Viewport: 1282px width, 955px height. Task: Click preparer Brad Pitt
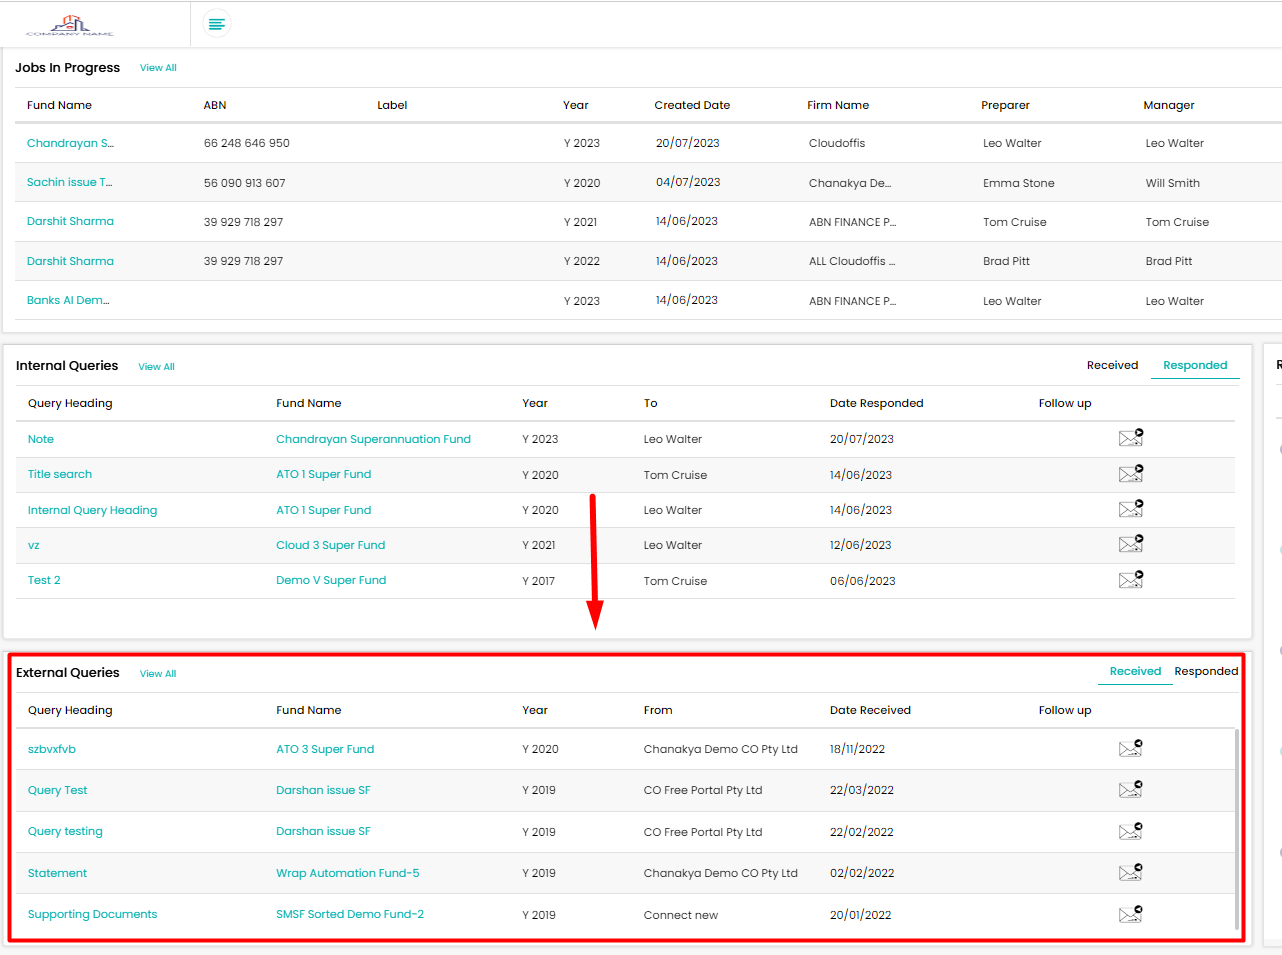pyautogui.click(x=1006, y=261)
